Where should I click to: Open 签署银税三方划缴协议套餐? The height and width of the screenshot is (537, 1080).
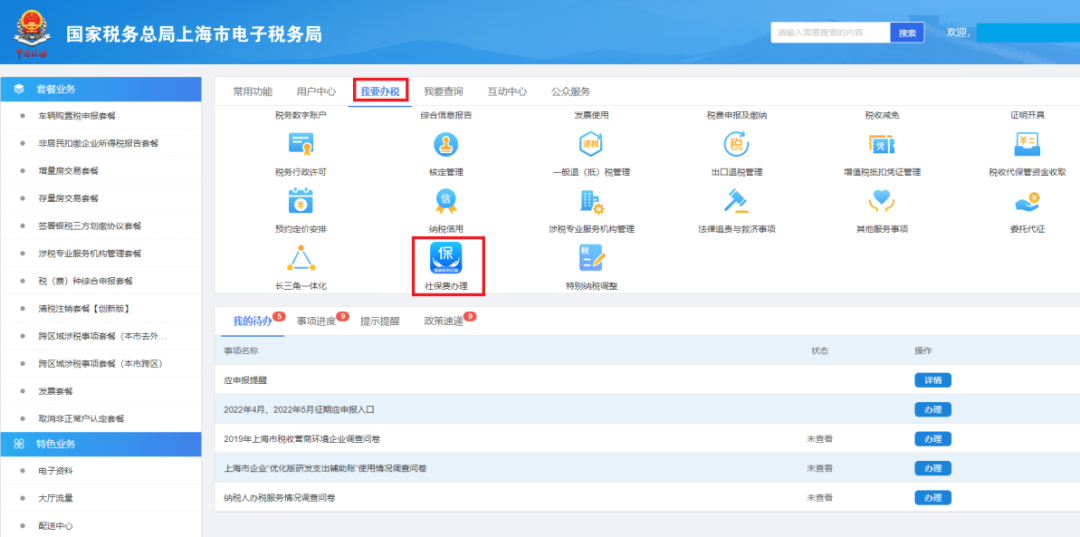tap(90, 226)
